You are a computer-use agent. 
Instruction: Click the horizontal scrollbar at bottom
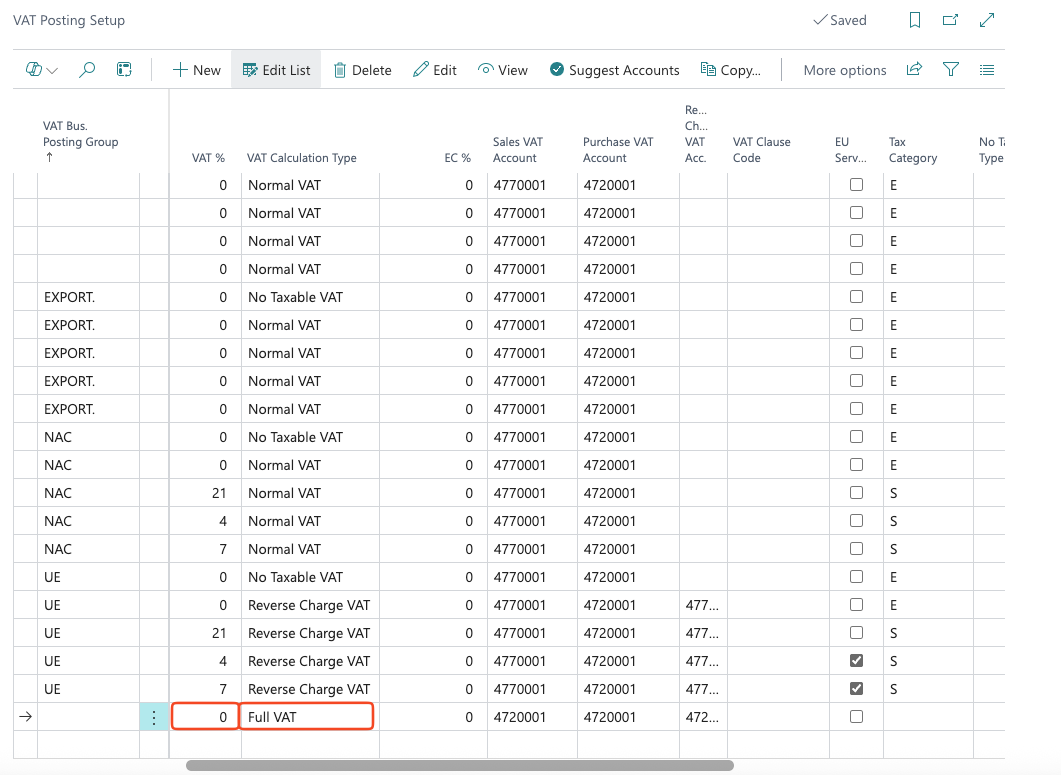pos(459,766)
